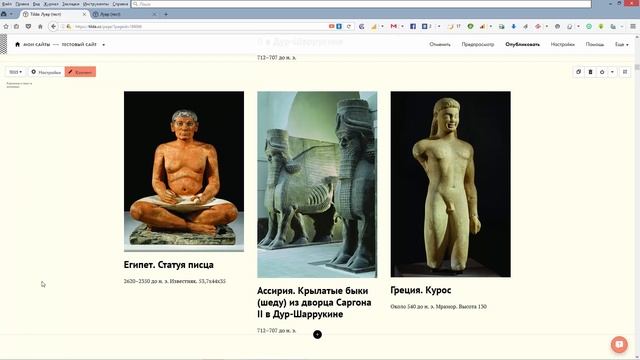Click the bar chart extension icon
Viewport: 640px width, 360px height.
click(482, 27)
